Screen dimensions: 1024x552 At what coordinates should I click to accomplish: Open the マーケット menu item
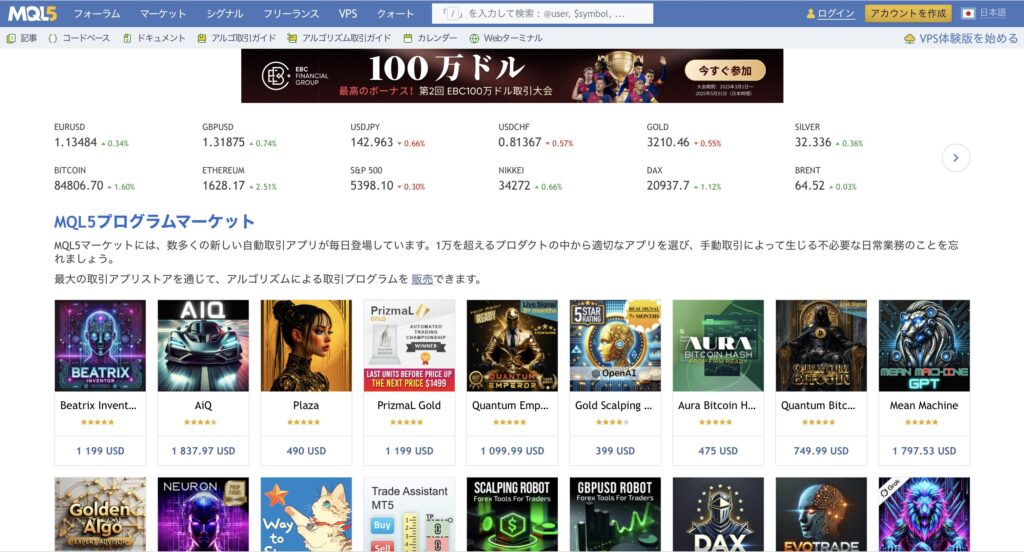point(163,14)
